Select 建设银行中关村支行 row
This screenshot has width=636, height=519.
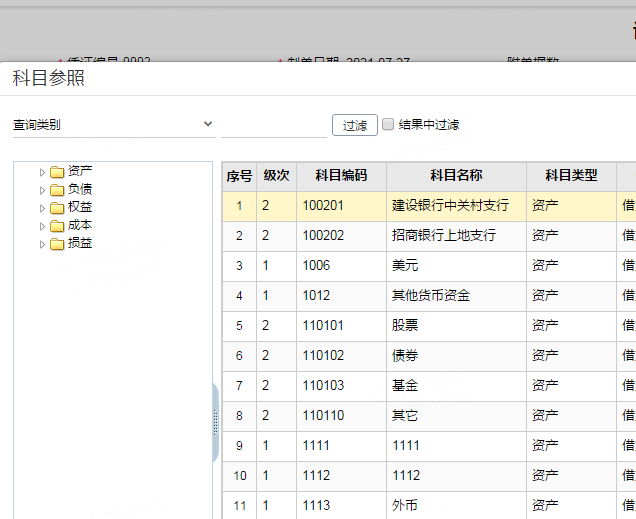(x=450, y=206)
